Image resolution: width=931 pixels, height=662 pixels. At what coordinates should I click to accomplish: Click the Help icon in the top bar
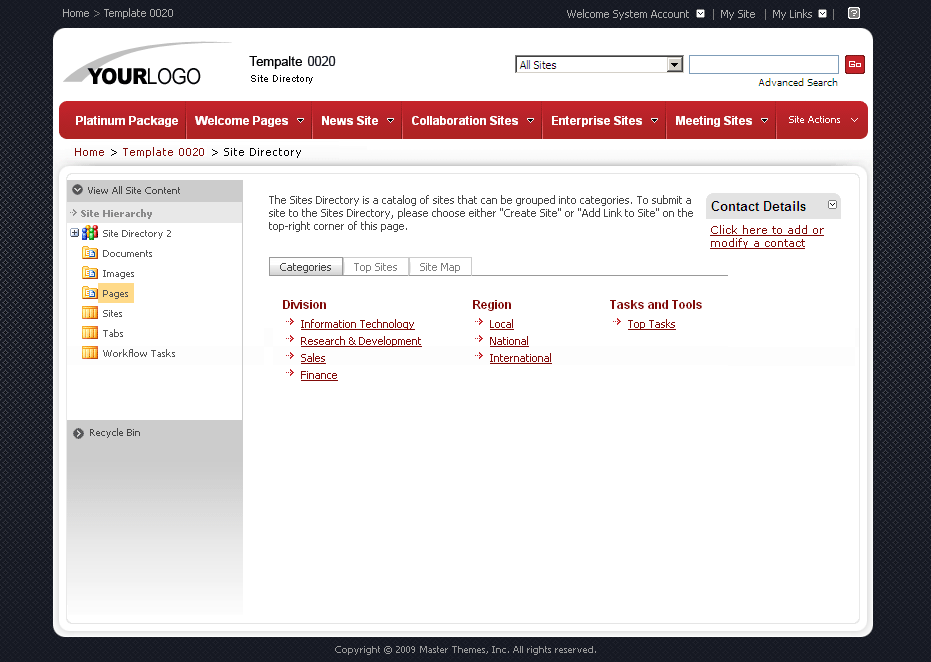click(853, 13)
